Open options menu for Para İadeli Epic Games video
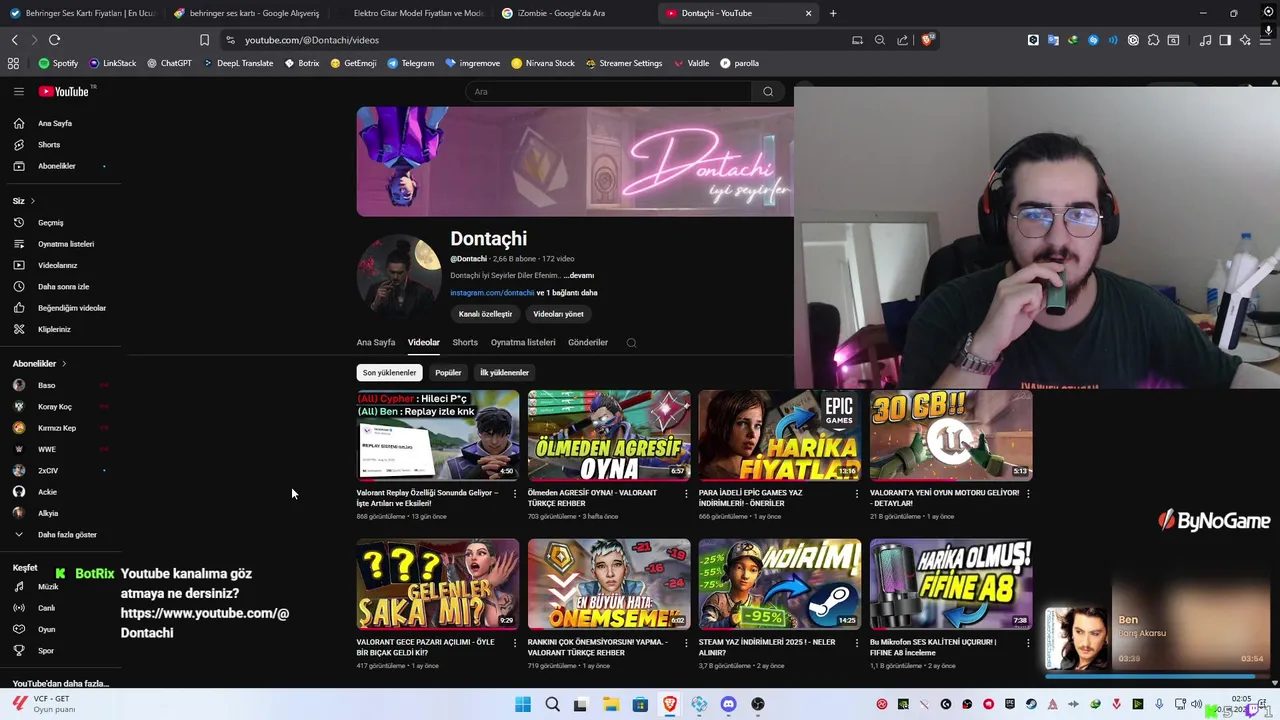The height and width of the screenshot is (720, 1280). click(857, 493)
